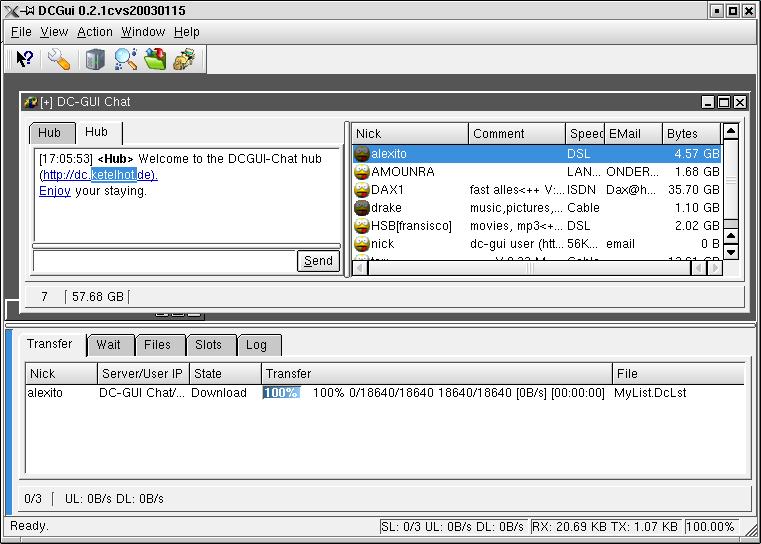
Task: Sort user list by Speed column
Action: coord(585,134)
